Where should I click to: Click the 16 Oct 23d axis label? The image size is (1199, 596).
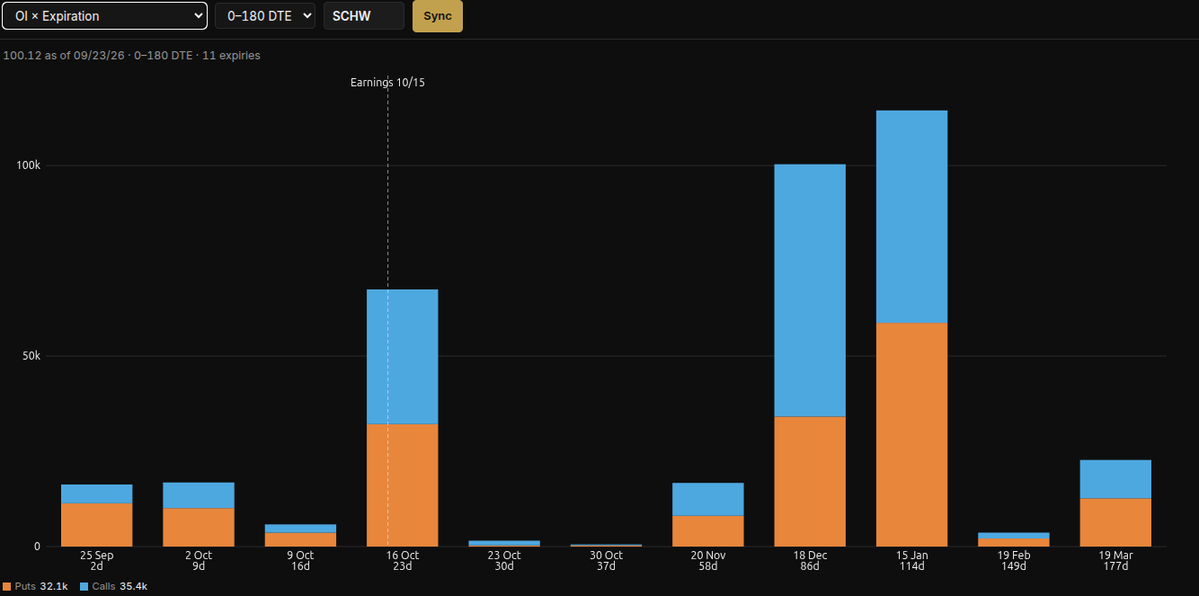pyautogui.click(x=402, y=561)
